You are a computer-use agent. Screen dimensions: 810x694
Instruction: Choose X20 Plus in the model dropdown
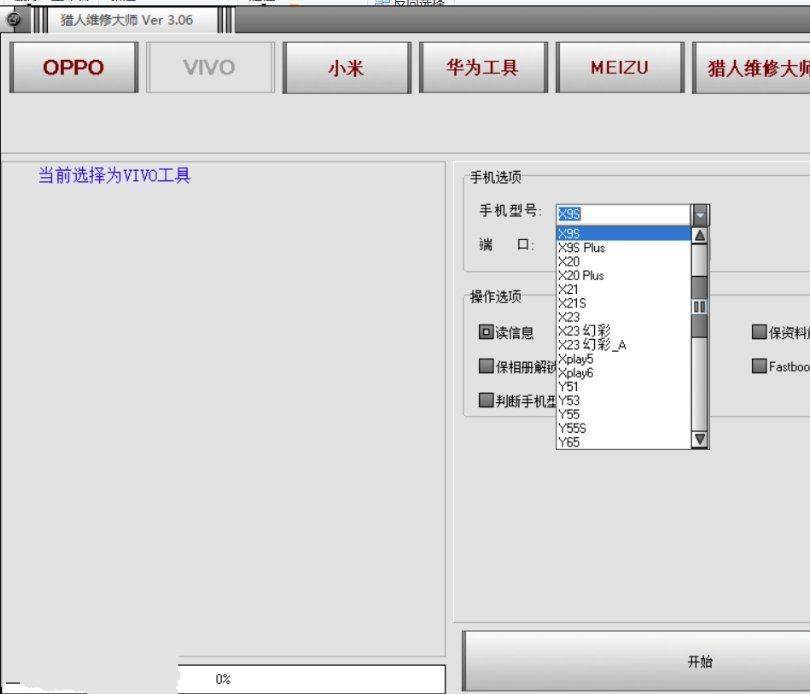pos(581,275)
